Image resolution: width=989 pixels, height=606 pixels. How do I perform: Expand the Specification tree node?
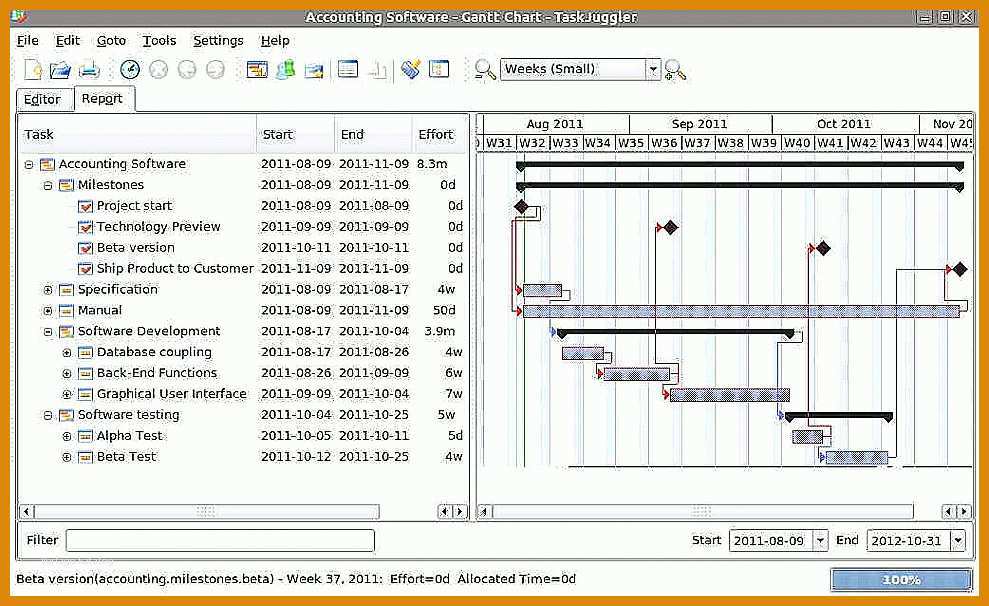(48, 290)
